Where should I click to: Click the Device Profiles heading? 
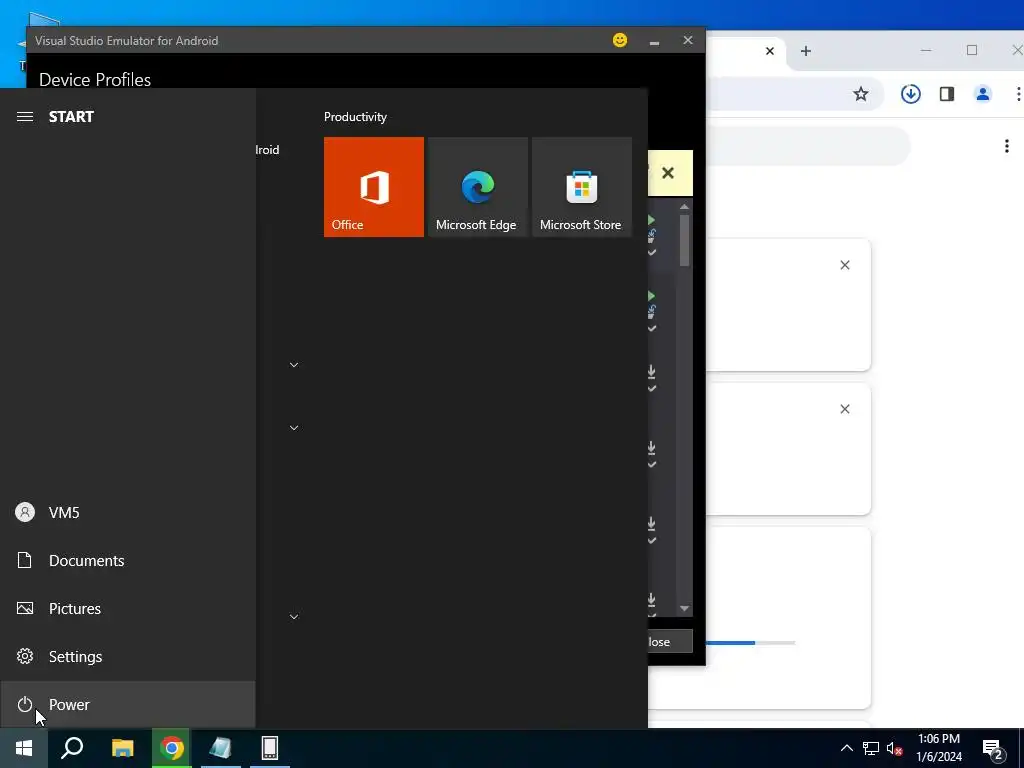click(95, 80)
